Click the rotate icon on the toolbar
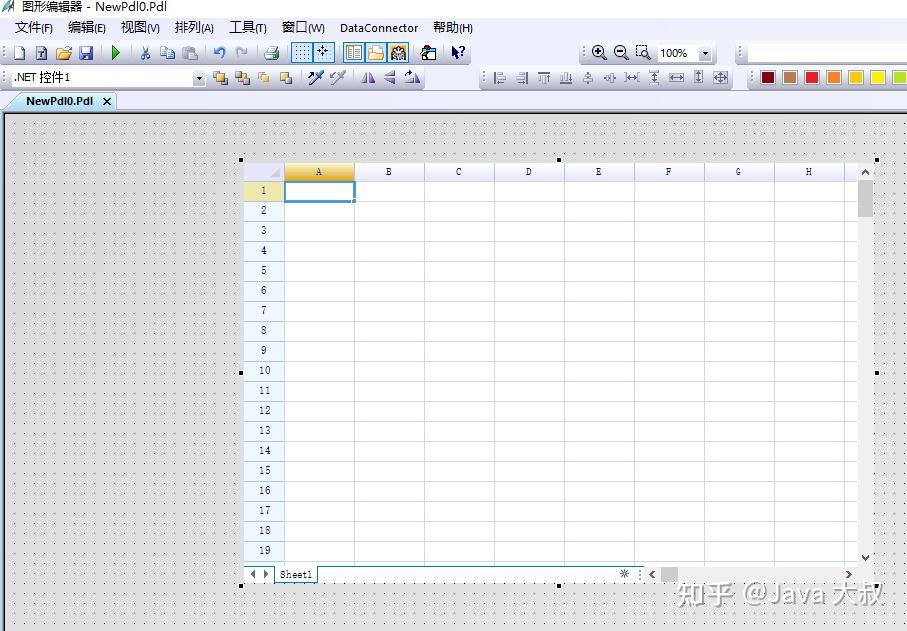 coord(411,77)
